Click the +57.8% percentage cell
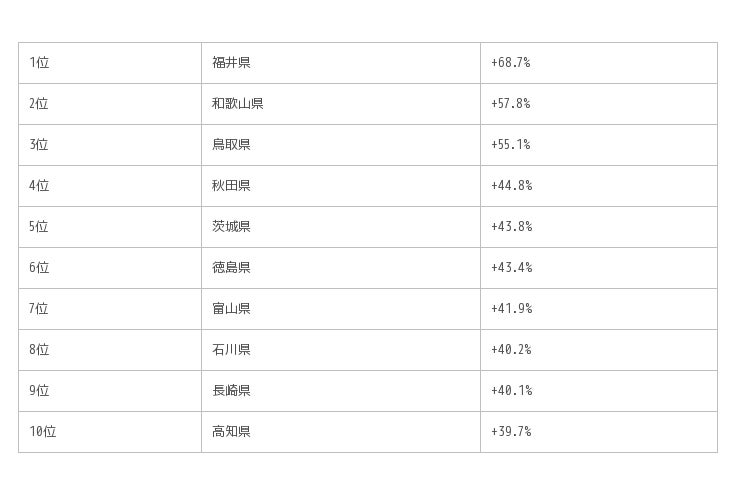Viewport: 740px width, 493px height. [x=510, y=104]
